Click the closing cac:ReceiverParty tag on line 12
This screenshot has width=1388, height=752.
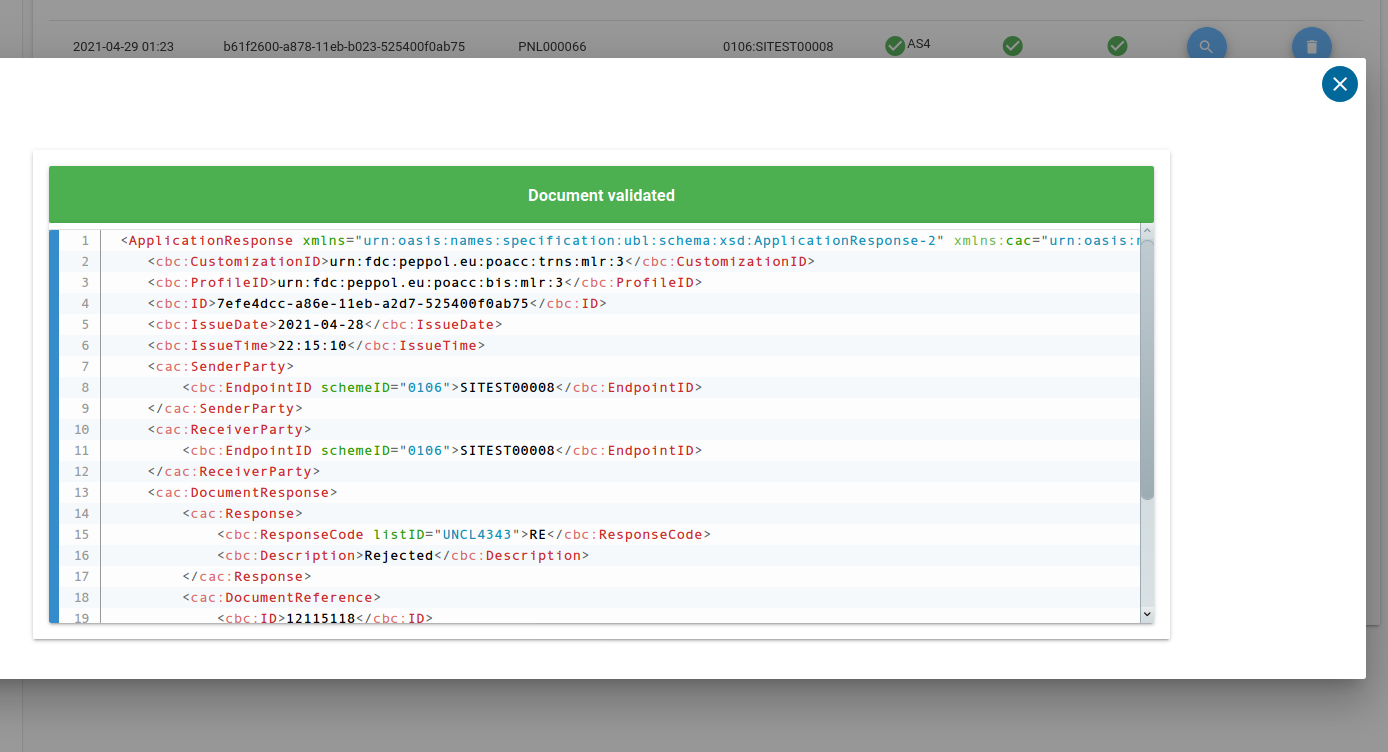tap(234, 472)
